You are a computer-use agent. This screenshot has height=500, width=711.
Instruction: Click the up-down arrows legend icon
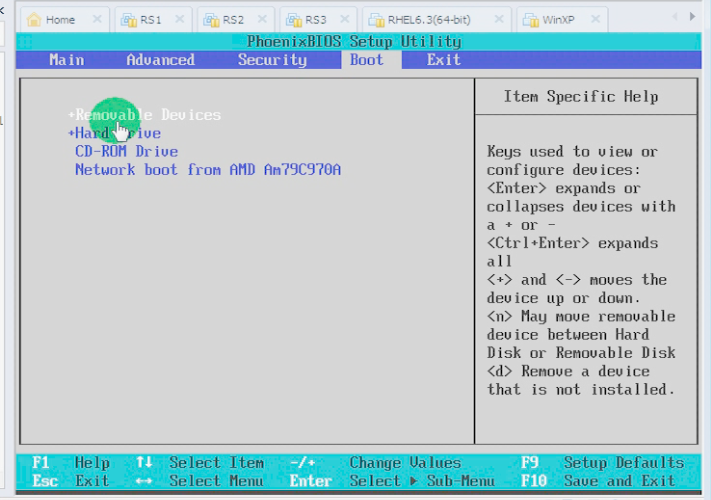tap(144, 462)
